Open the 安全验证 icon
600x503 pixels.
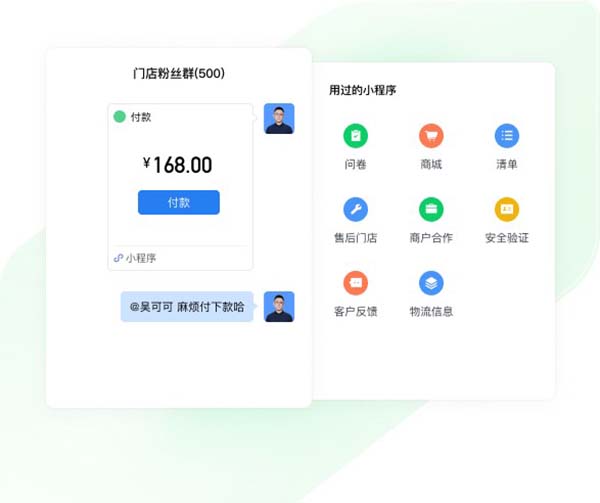(507, 209)
